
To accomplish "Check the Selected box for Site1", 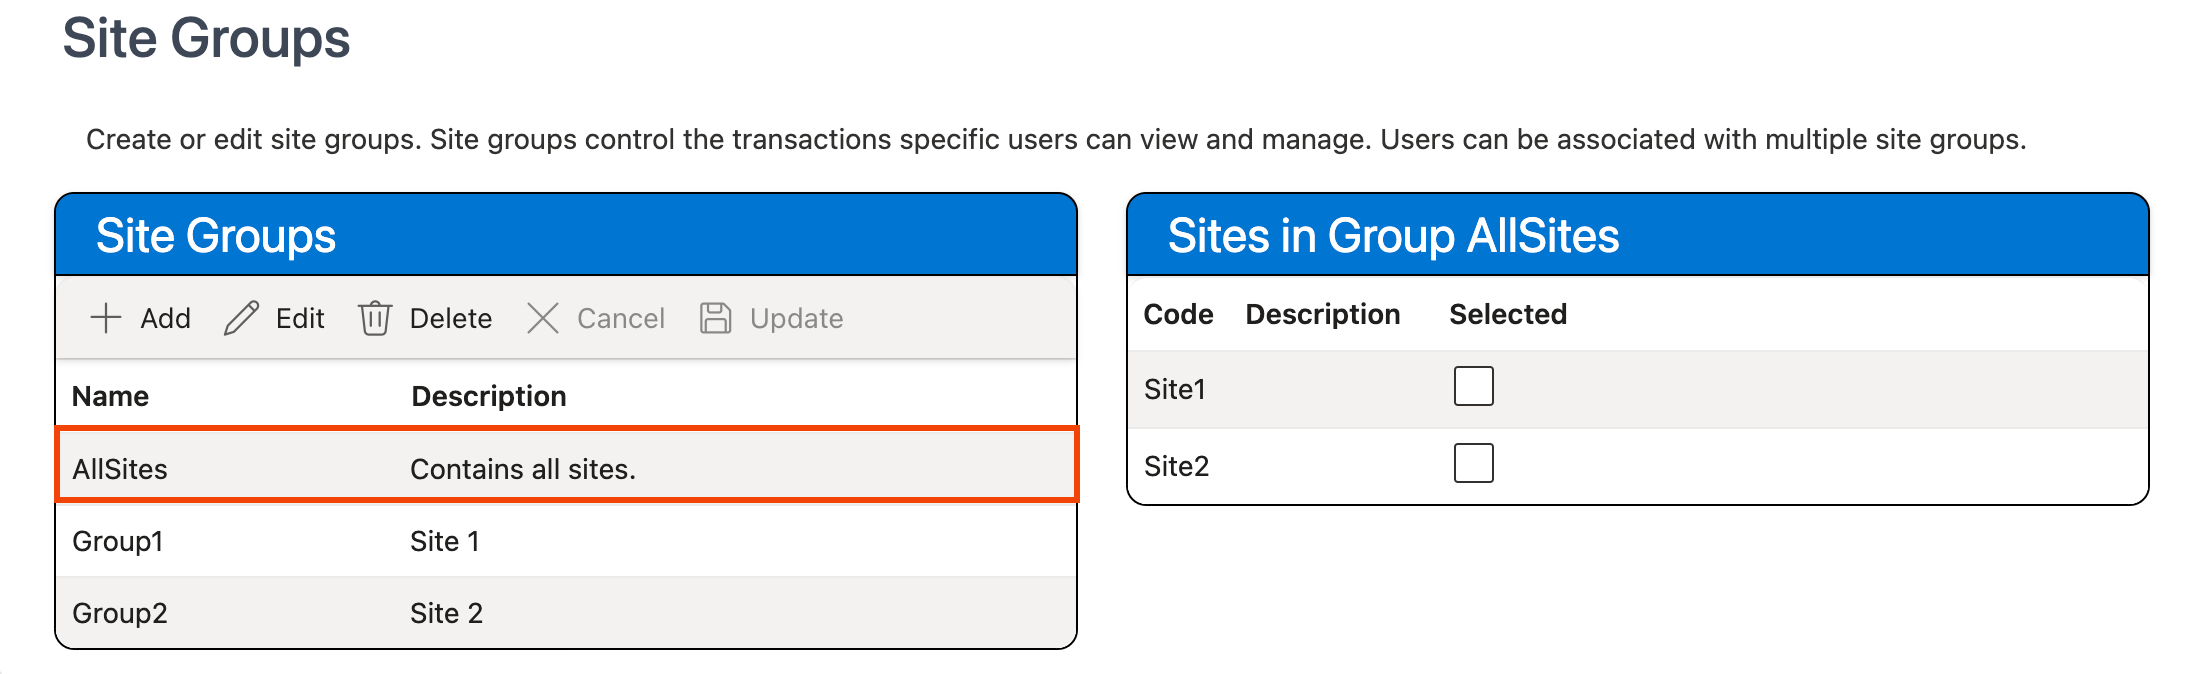I will pos(1473,386).
